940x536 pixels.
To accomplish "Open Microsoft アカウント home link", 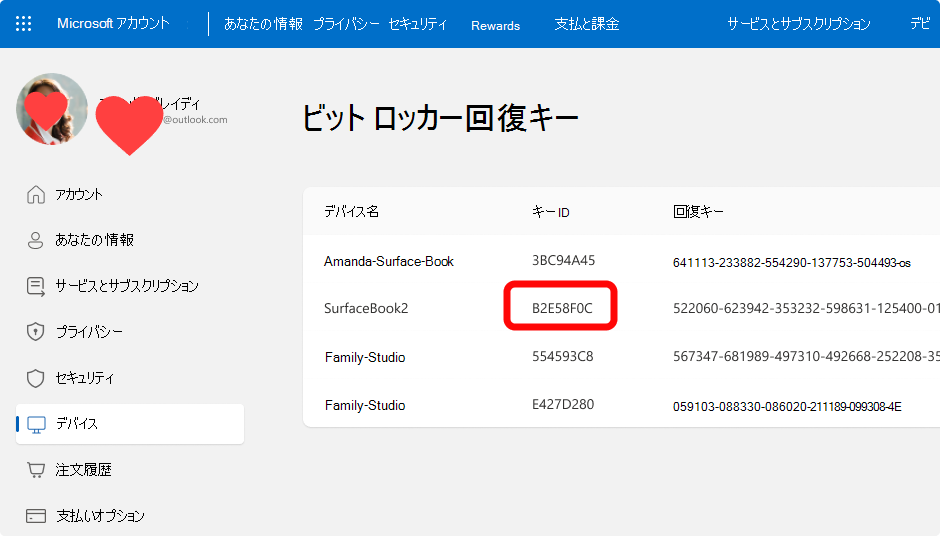I will (113, 23).
